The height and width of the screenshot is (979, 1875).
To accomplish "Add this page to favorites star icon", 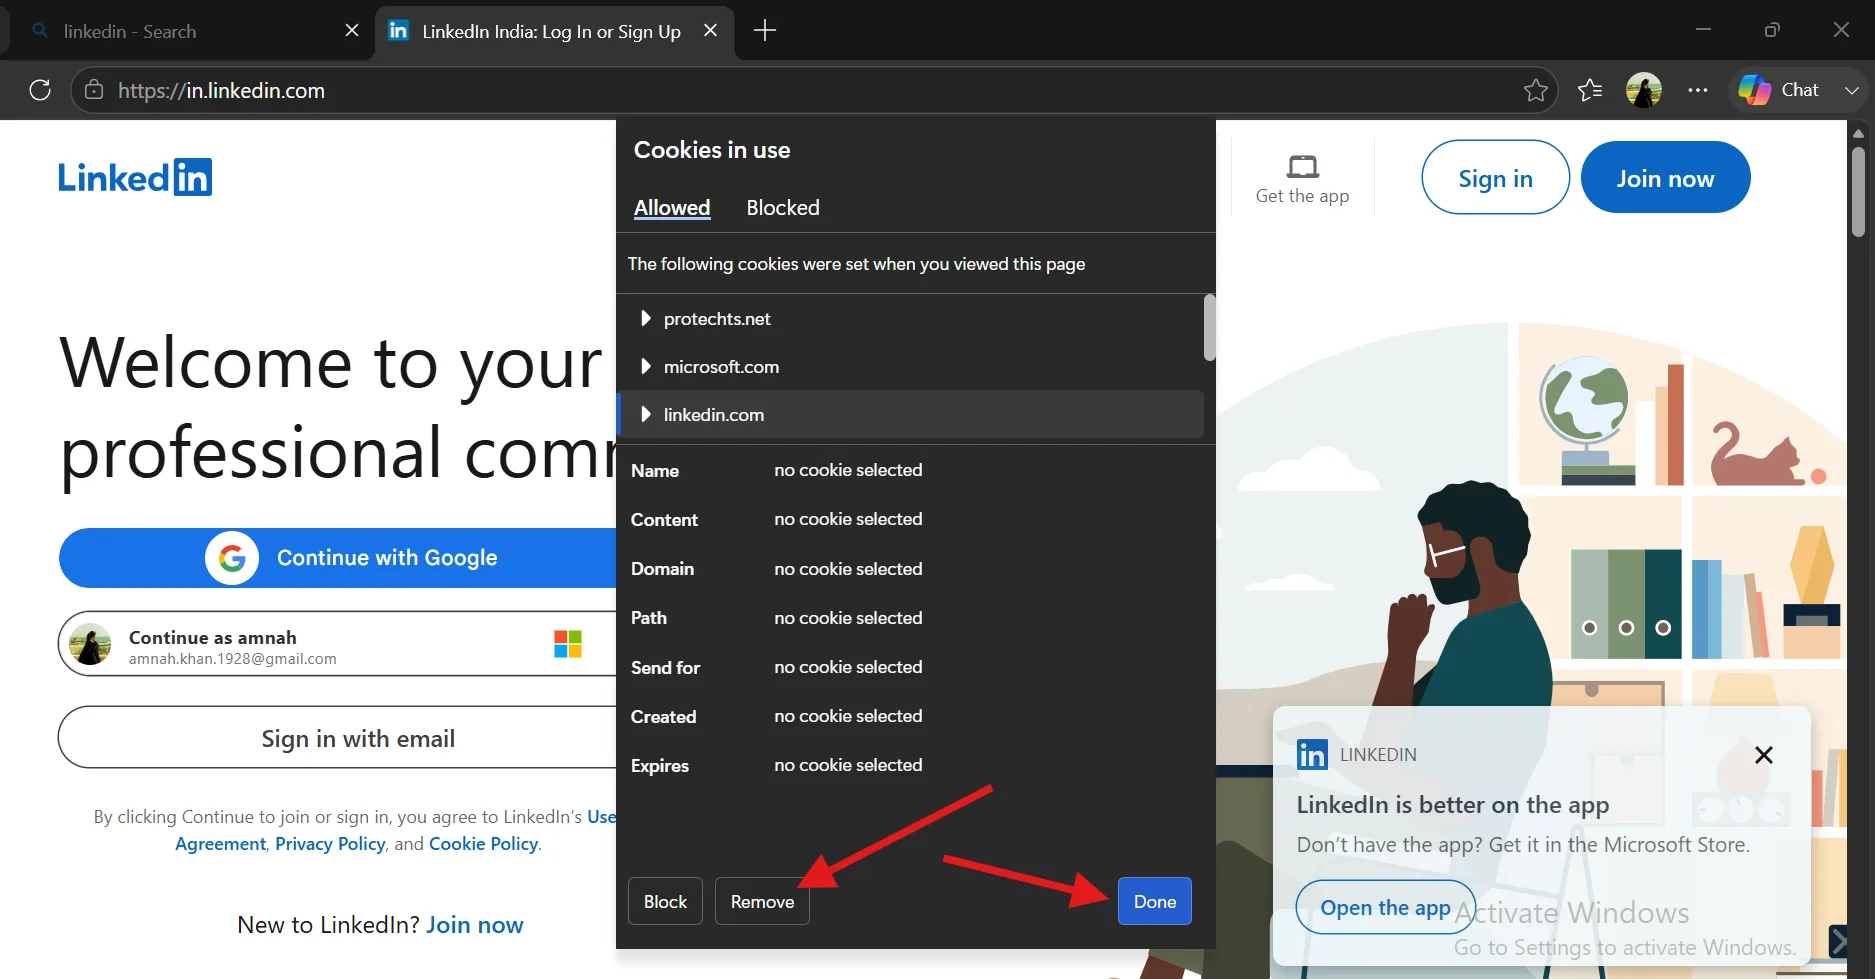I will tap(1536, 90).
